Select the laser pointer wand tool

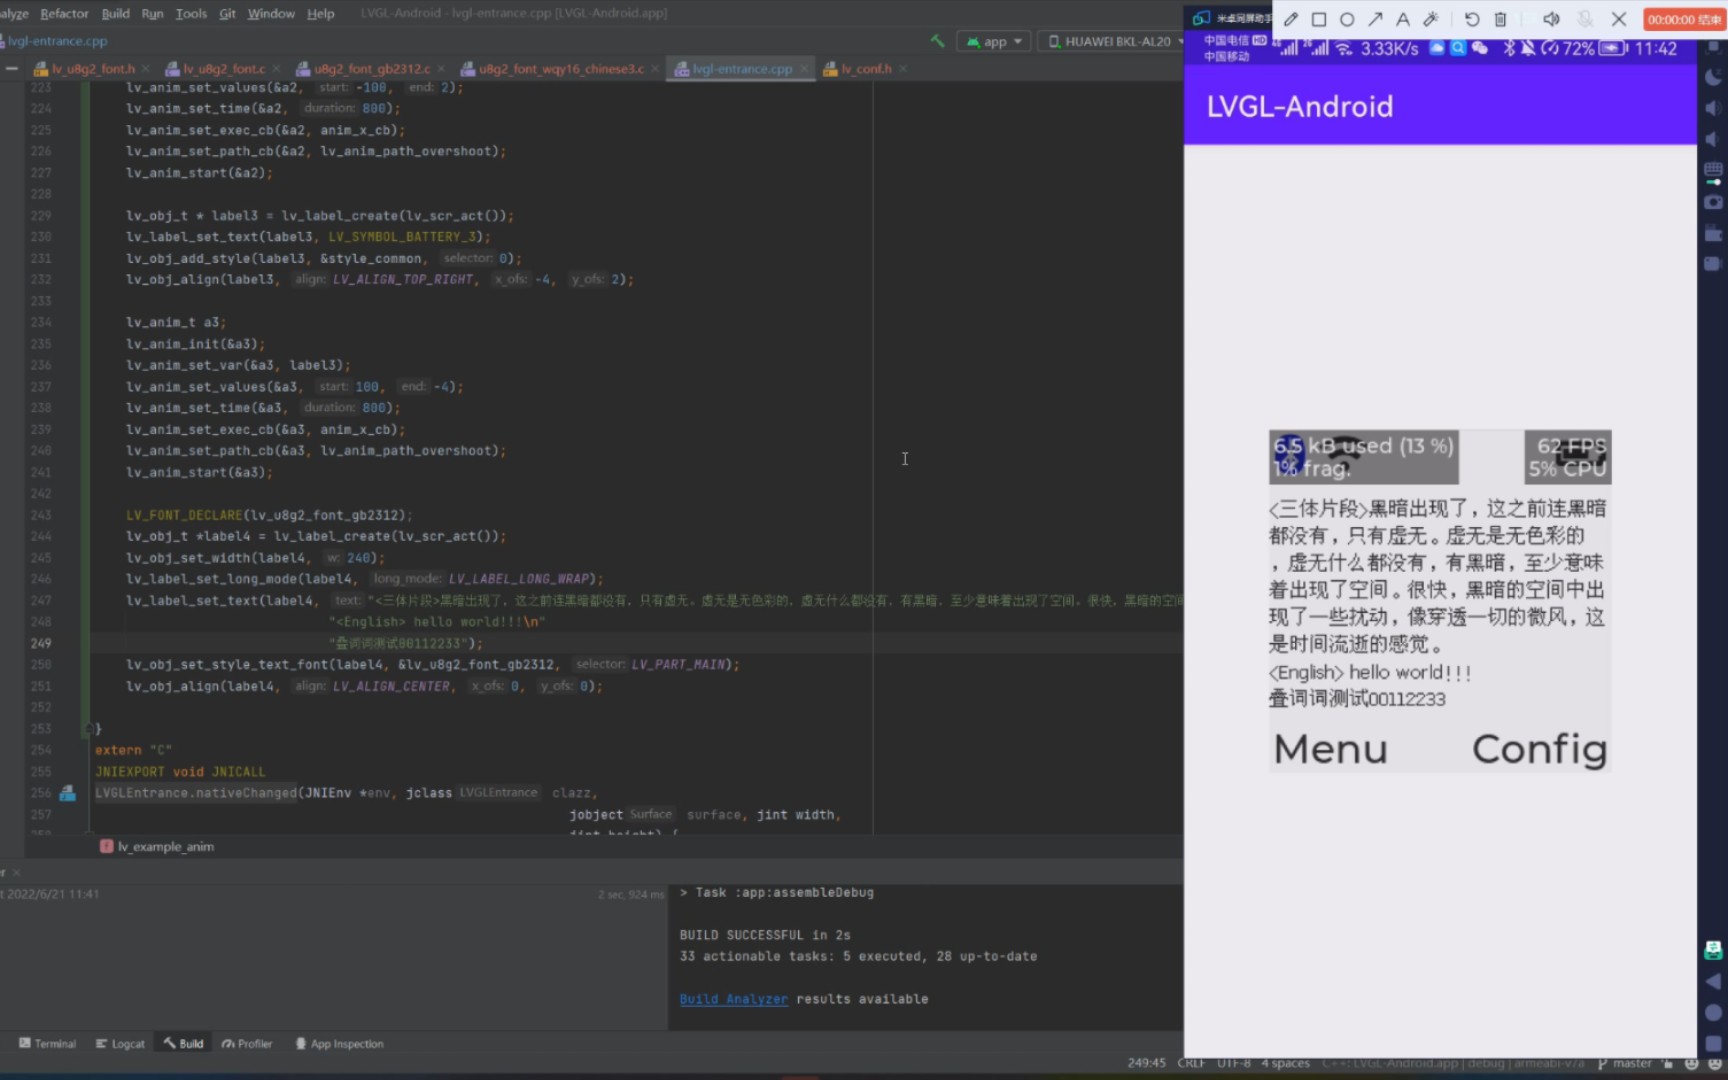pos(1431,19)
